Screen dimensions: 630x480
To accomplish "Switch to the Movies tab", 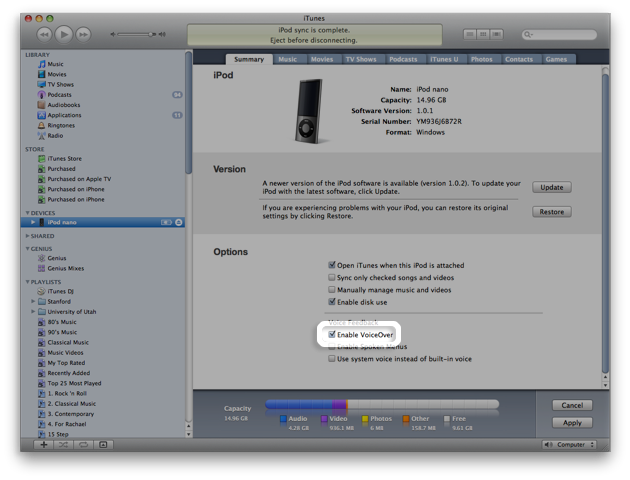I will tap(322, 59).
